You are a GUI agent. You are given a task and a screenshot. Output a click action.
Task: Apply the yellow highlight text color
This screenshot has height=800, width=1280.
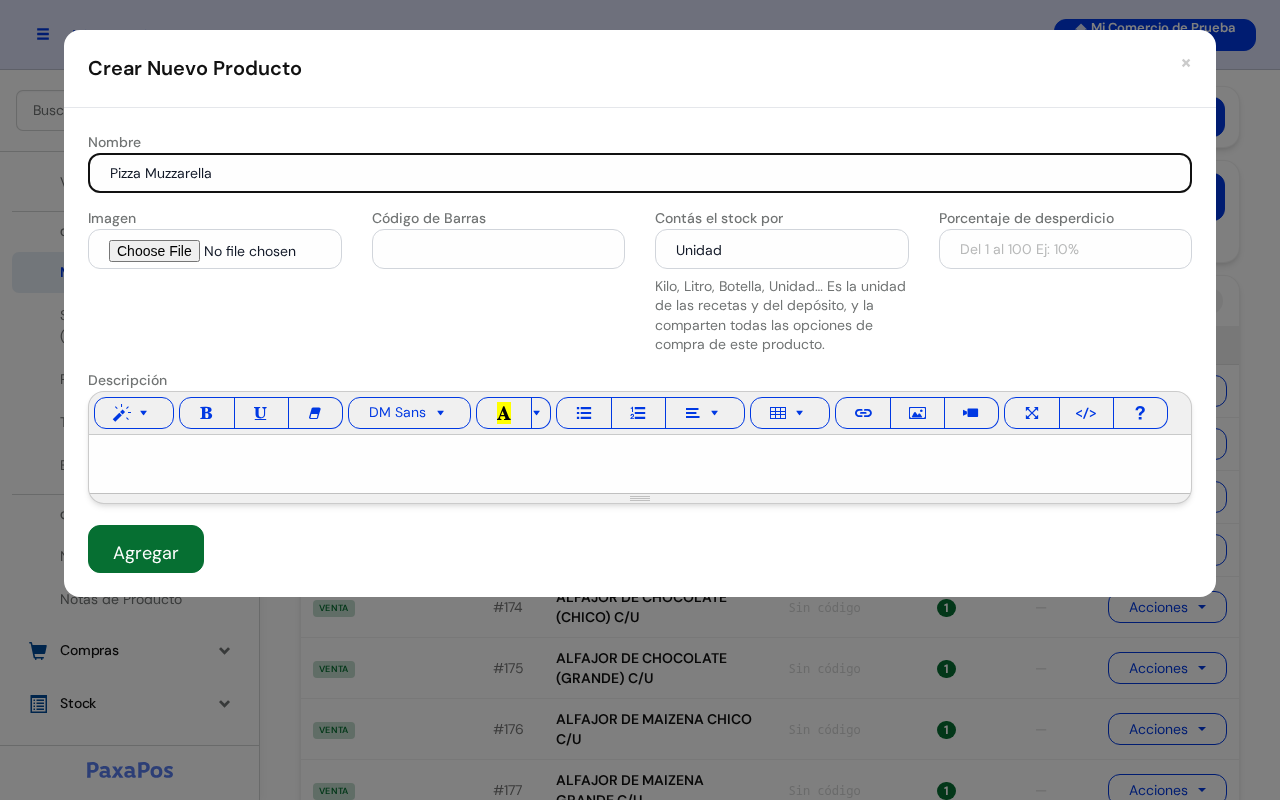(x=504, y=413)
